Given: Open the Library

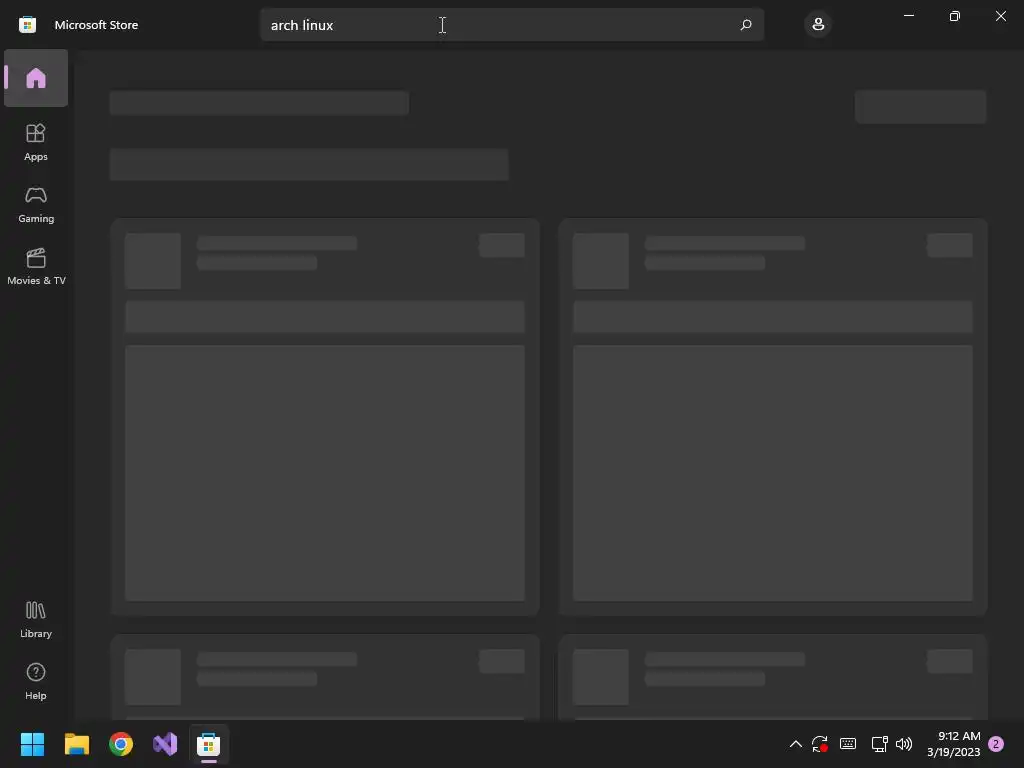Looking at the screenshot, I should [x=36, y=619].
